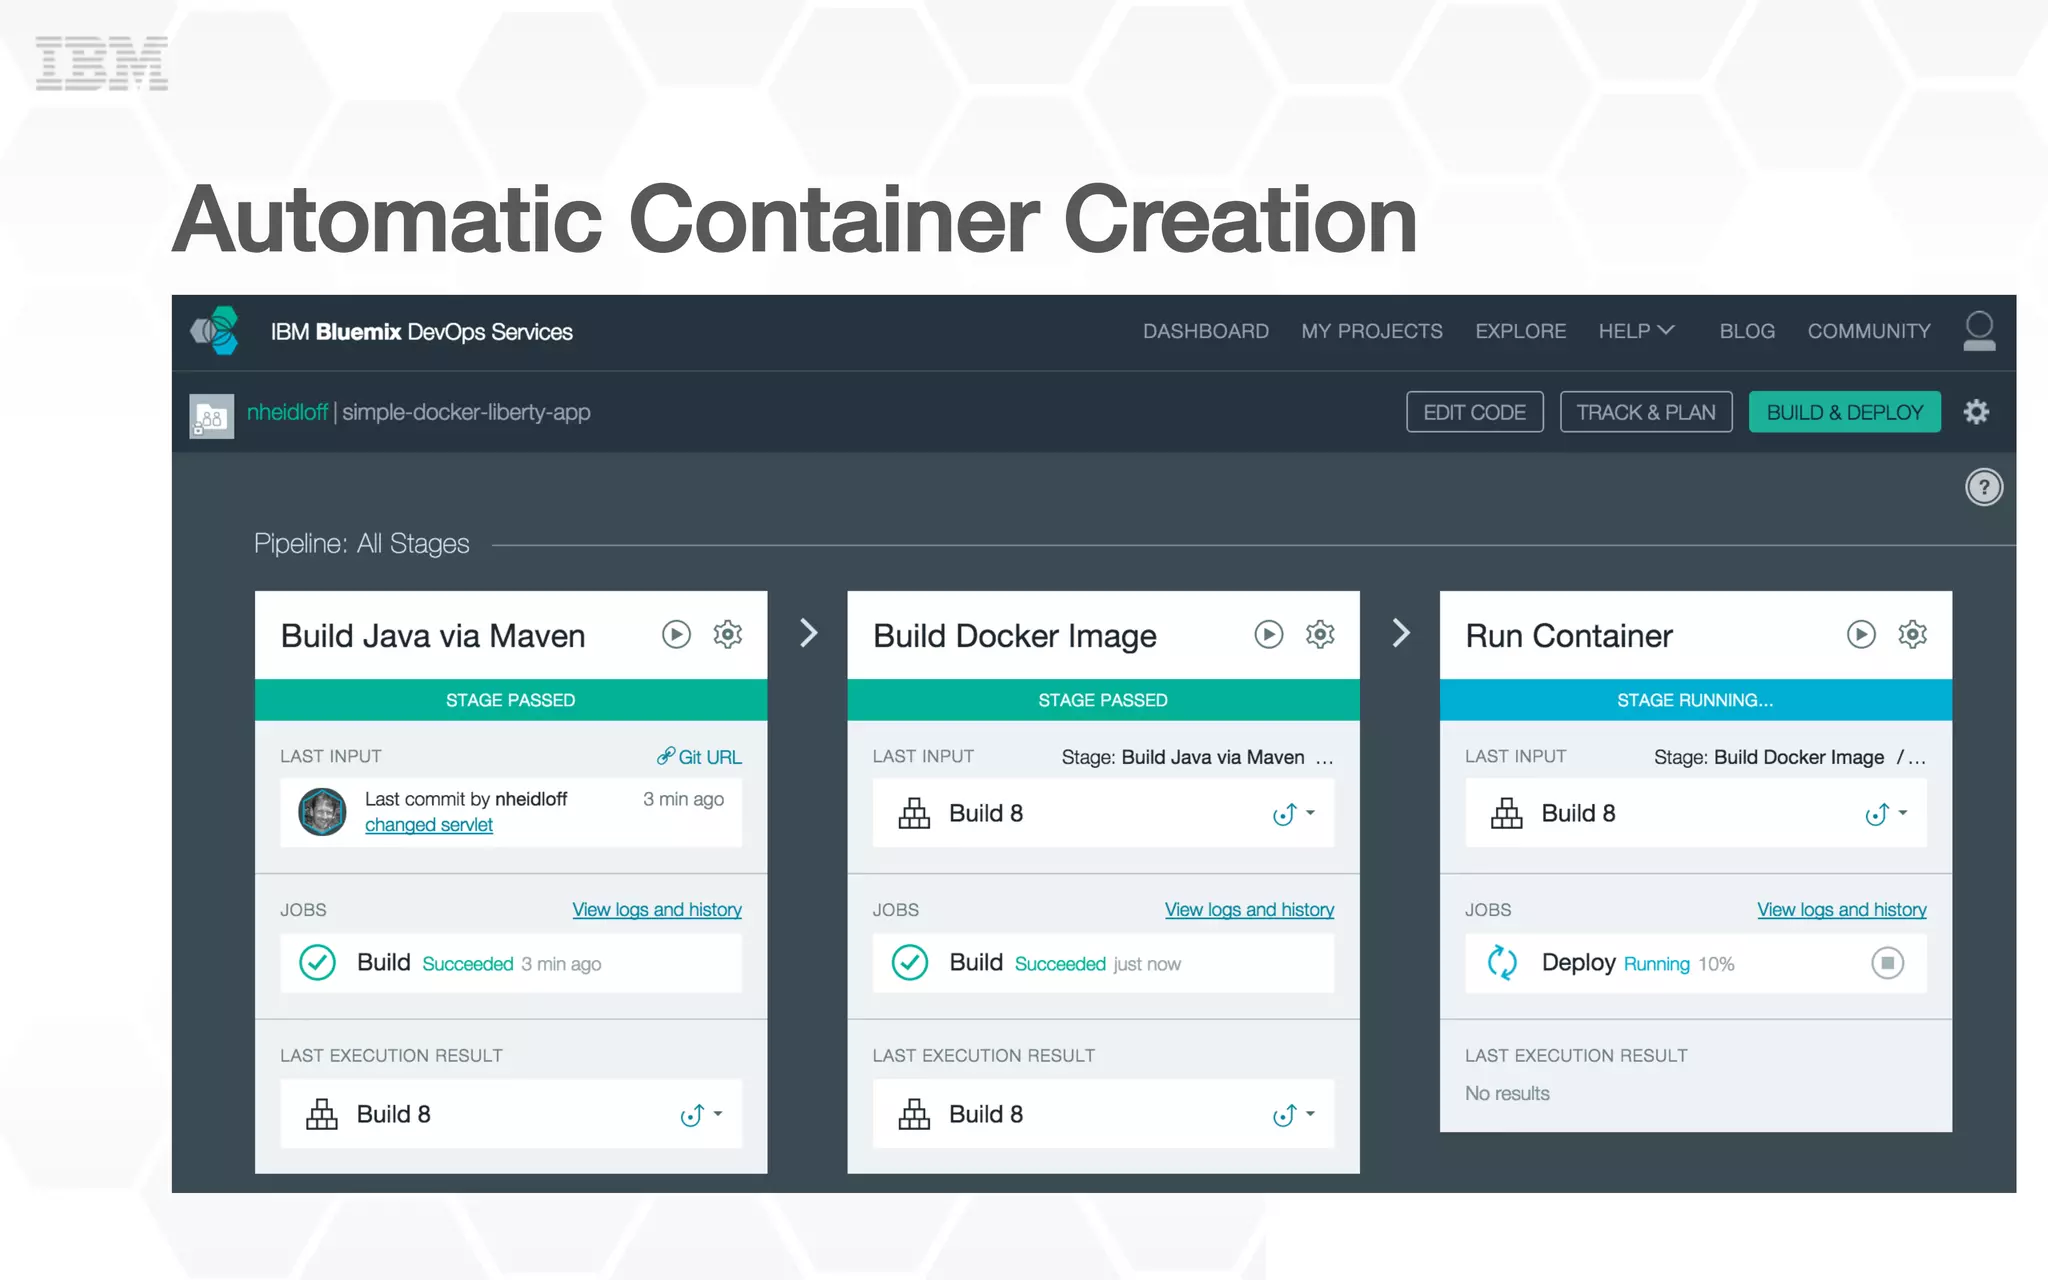Open the user profile avatar icon

(x=1979, y=331)
